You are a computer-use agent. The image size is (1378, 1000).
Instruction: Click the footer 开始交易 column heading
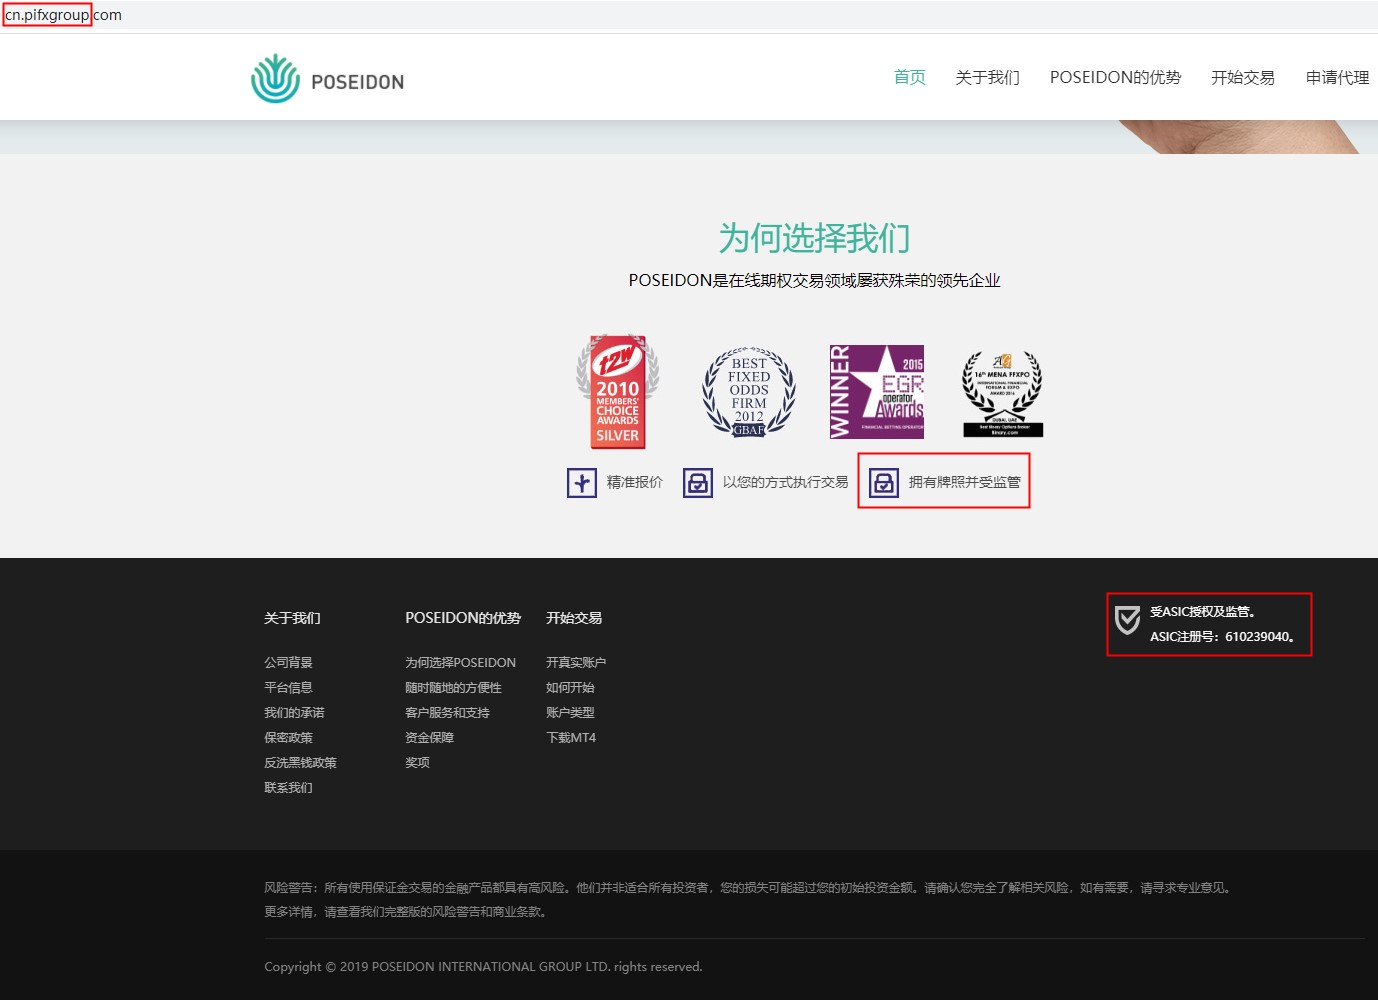pos(574,618)
